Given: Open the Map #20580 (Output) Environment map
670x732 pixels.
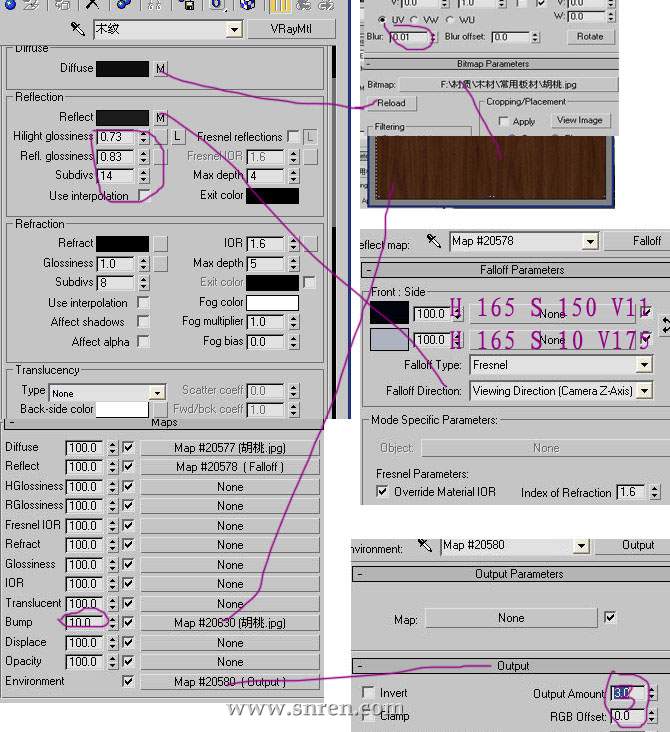Looking at the screenshot, I should coord(230,682).
